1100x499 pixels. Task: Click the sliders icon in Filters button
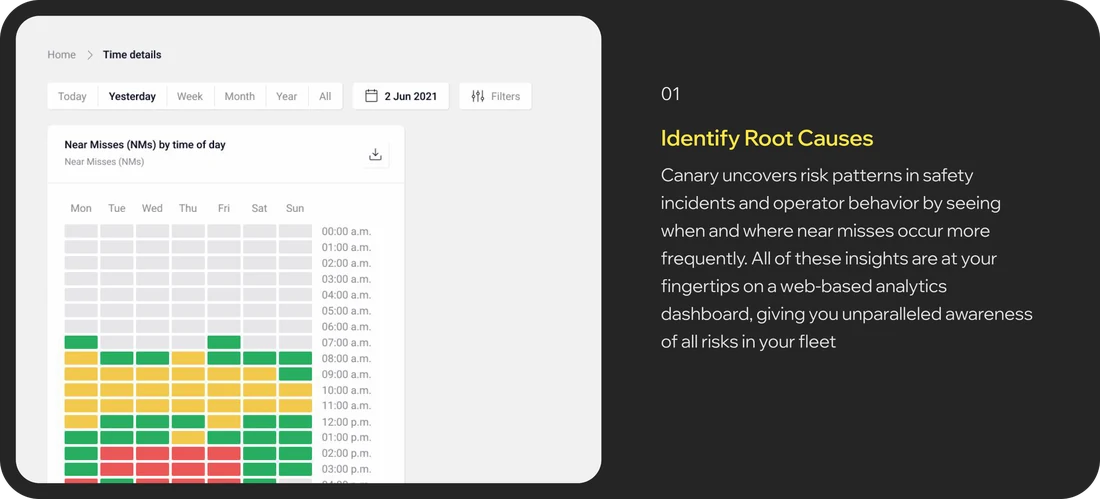click(x=478, y=96)
